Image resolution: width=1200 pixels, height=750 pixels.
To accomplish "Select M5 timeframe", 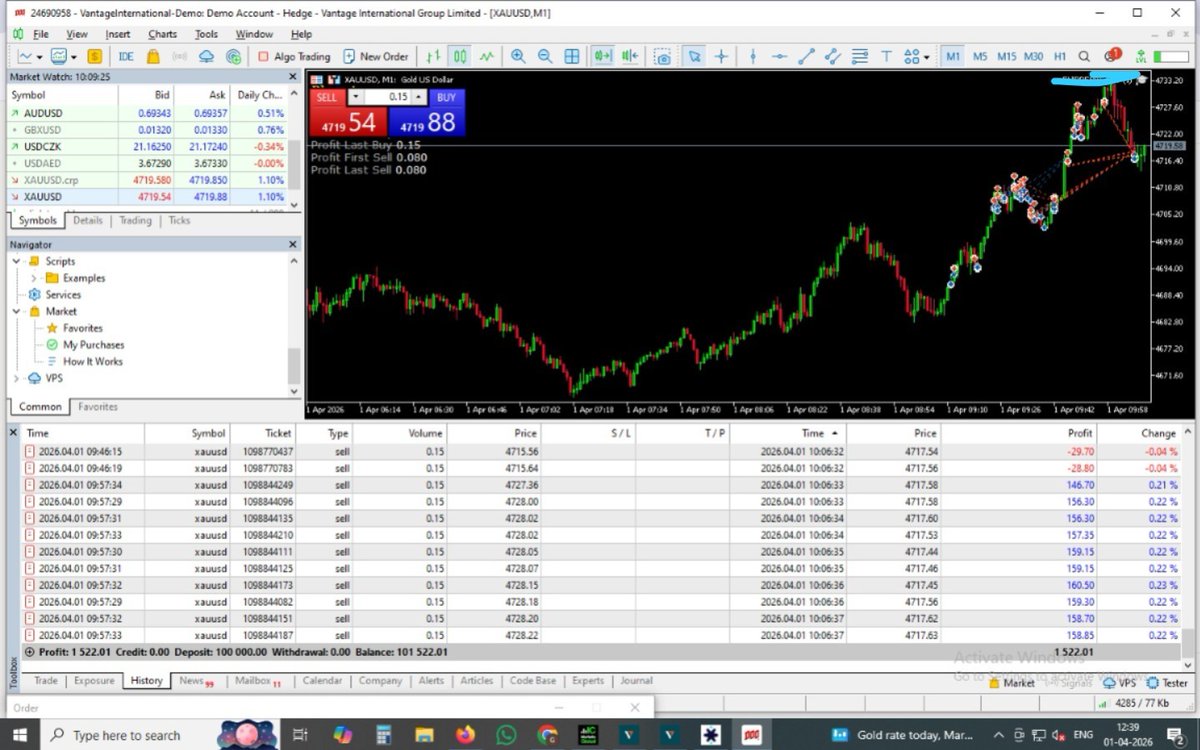I will tap(980, 57).
